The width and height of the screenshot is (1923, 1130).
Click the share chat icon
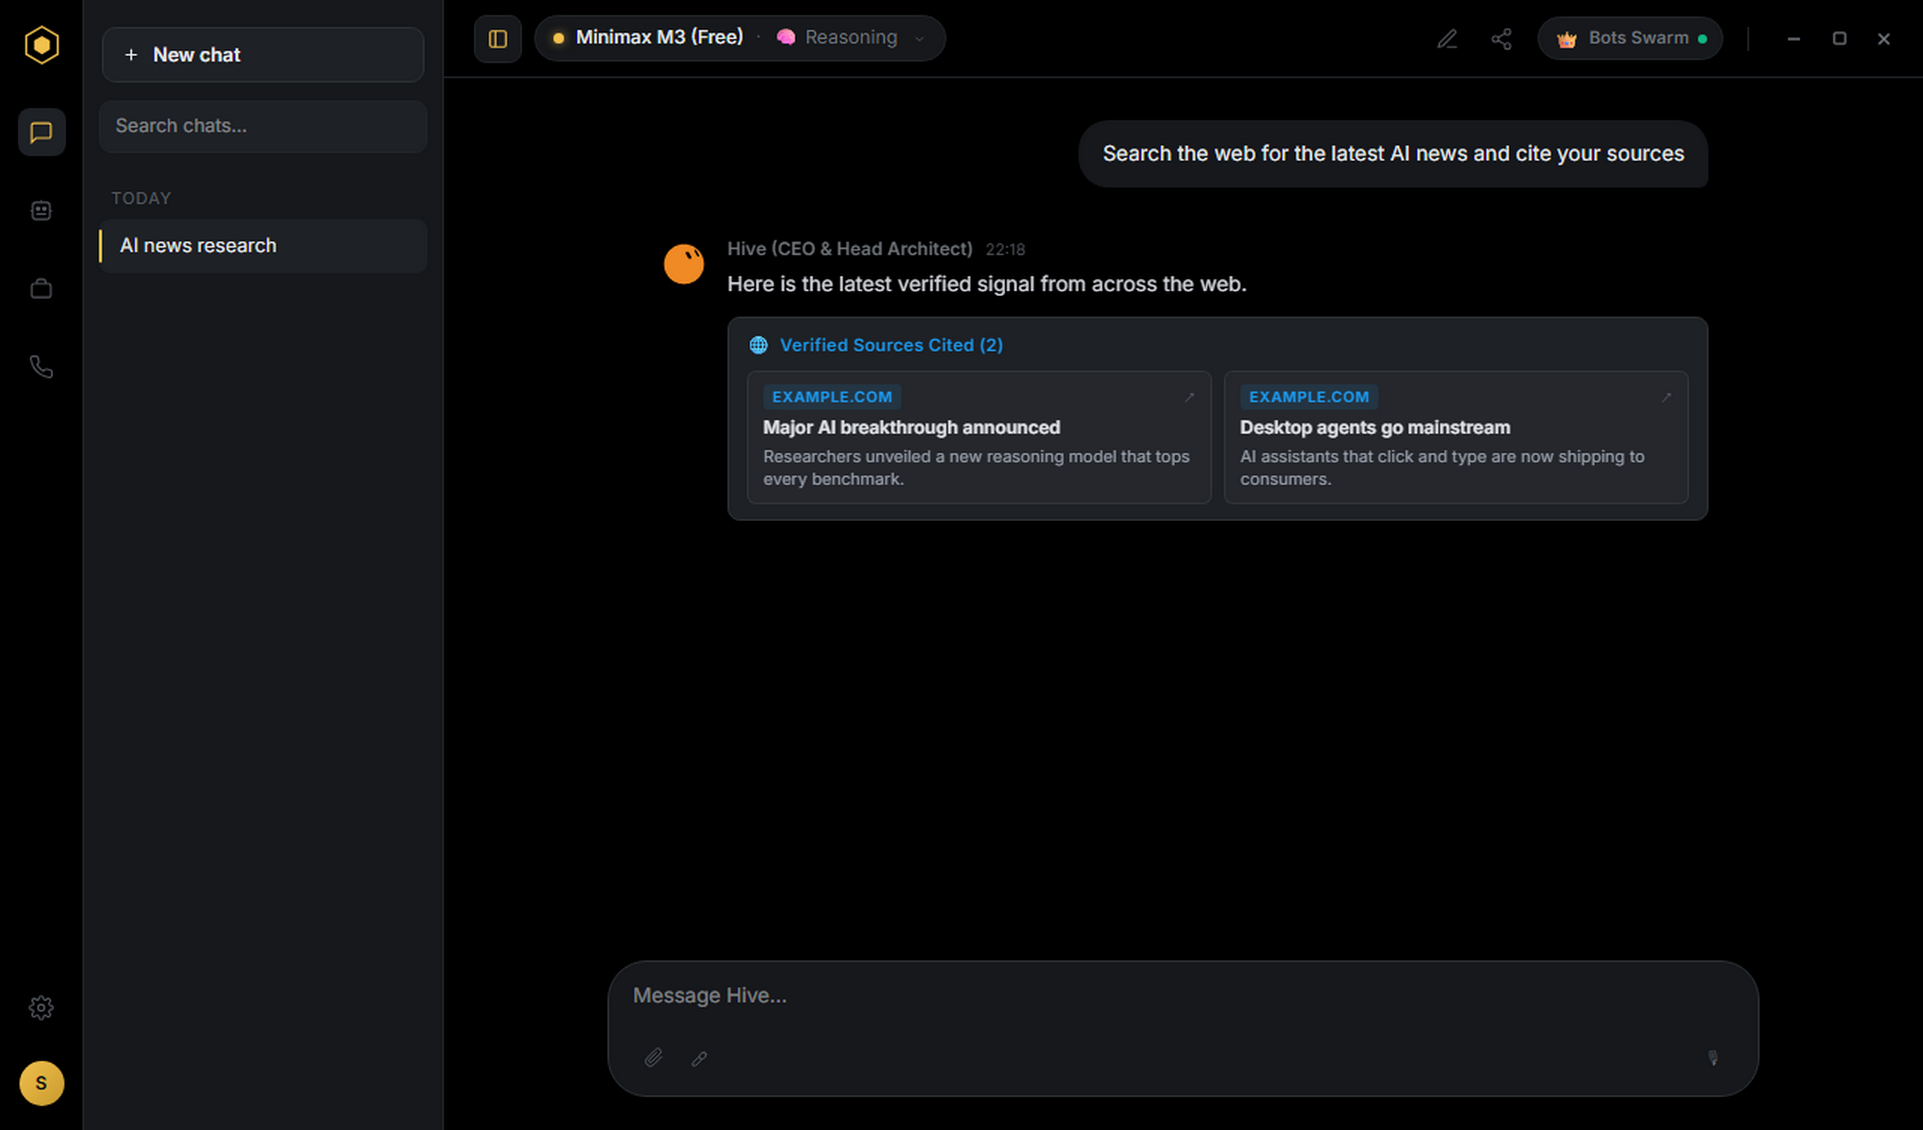pyautogui.click(x=1501, y=39)
